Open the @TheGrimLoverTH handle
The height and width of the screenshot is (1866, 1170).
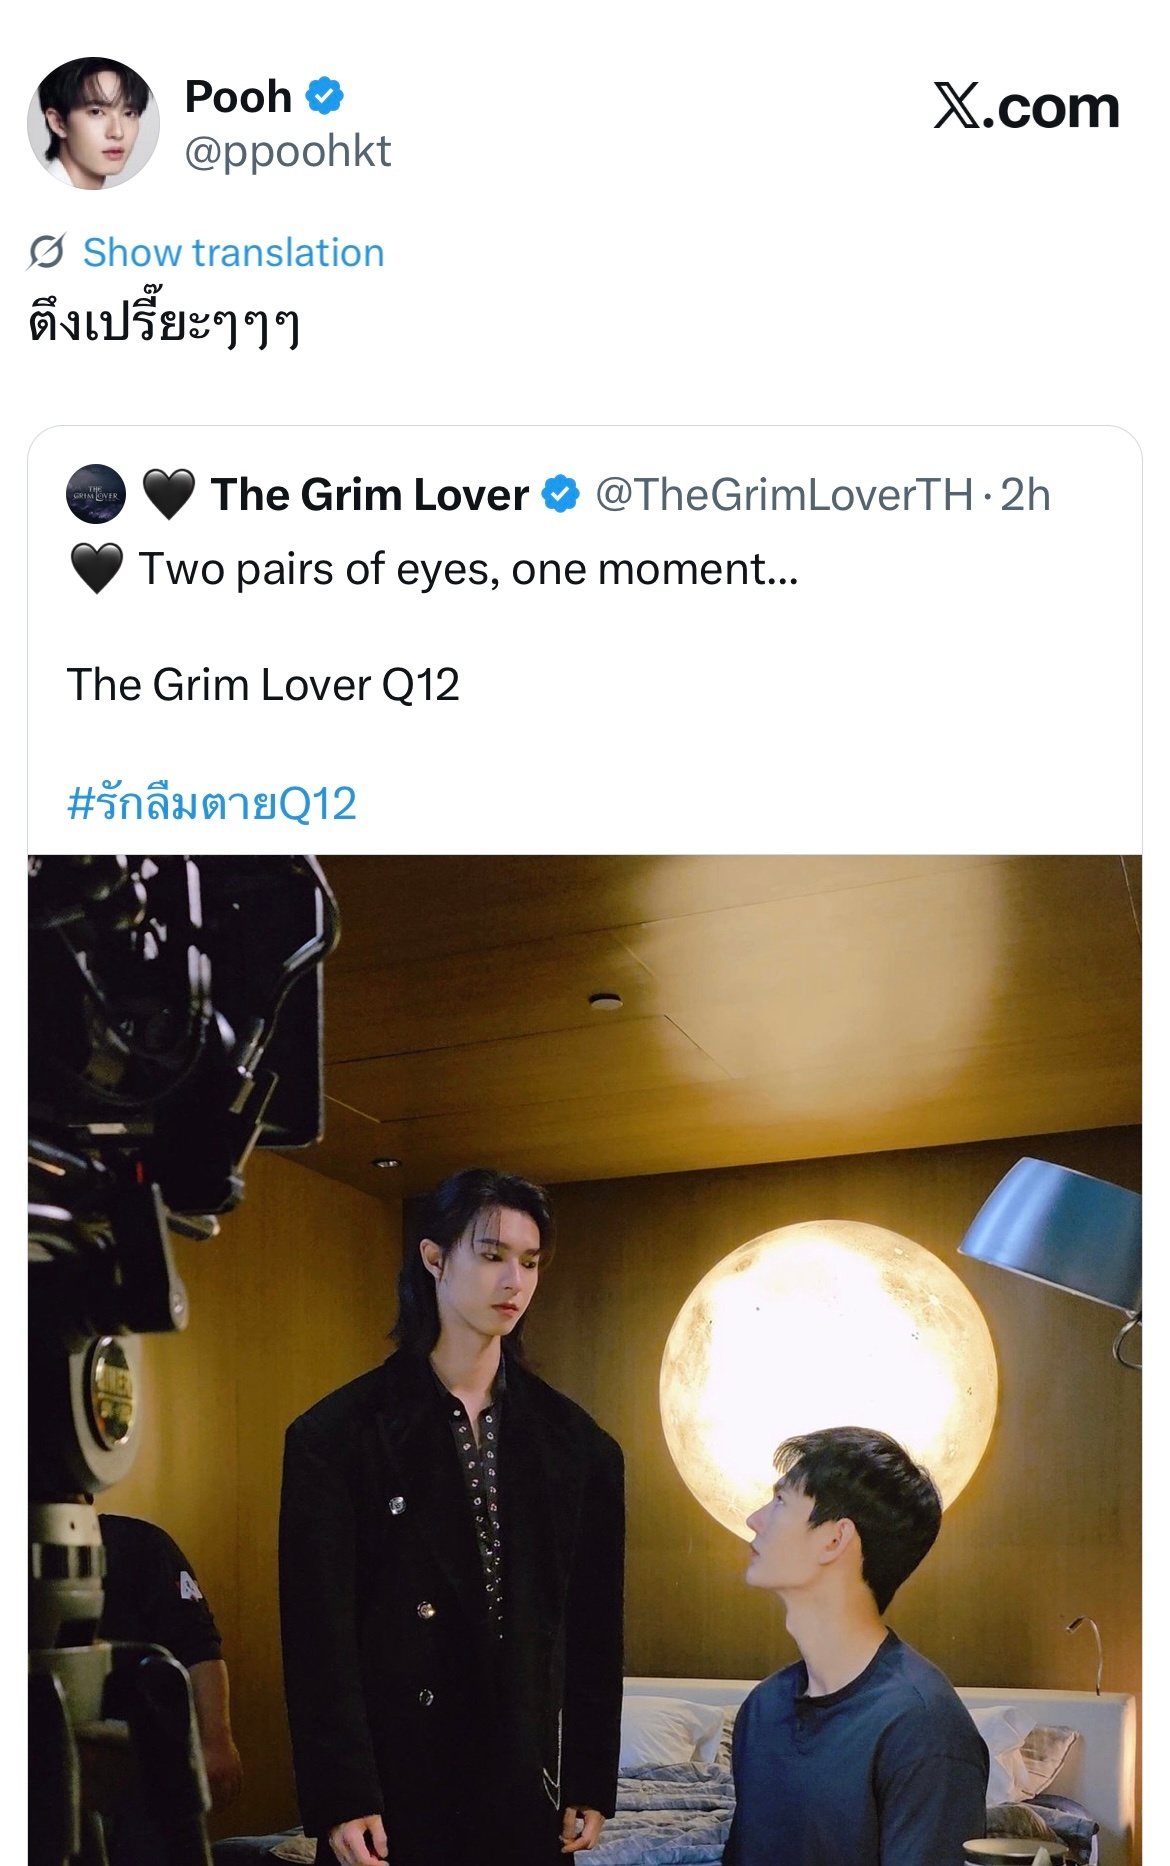(784, 495)
